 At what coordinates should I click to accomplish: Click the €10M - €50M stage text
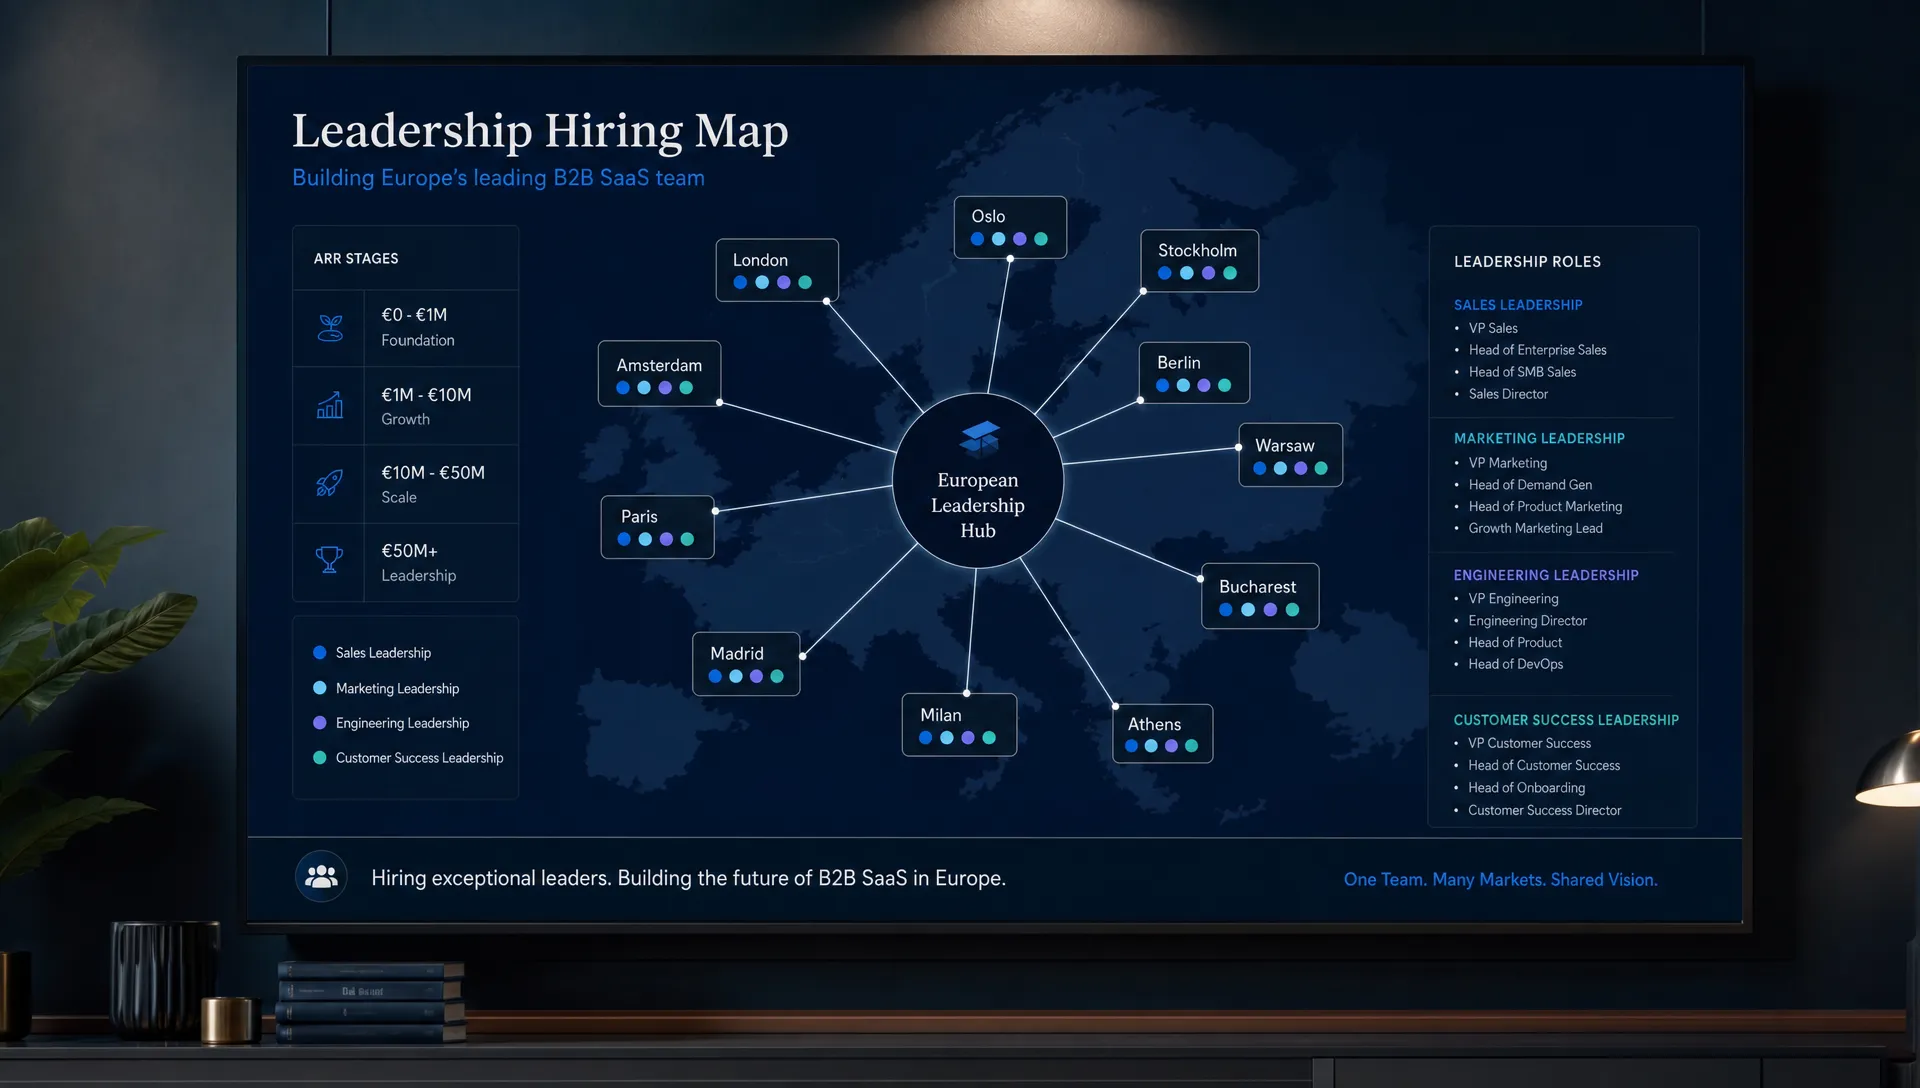click(x=433, y=473)
